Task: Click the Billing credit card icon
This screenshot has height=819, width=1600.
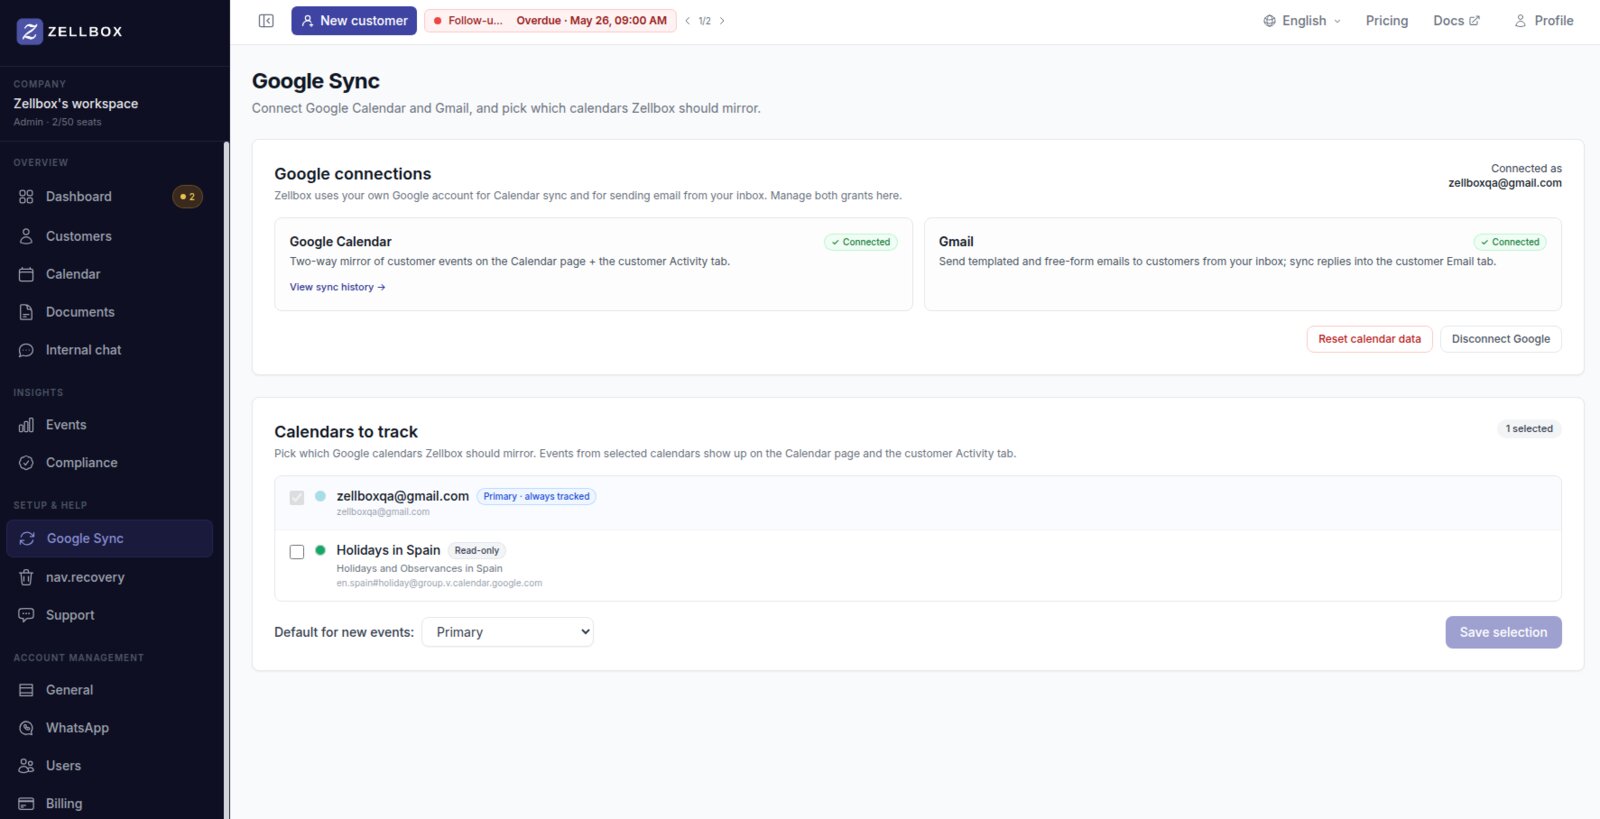Action: coord(26,804)
